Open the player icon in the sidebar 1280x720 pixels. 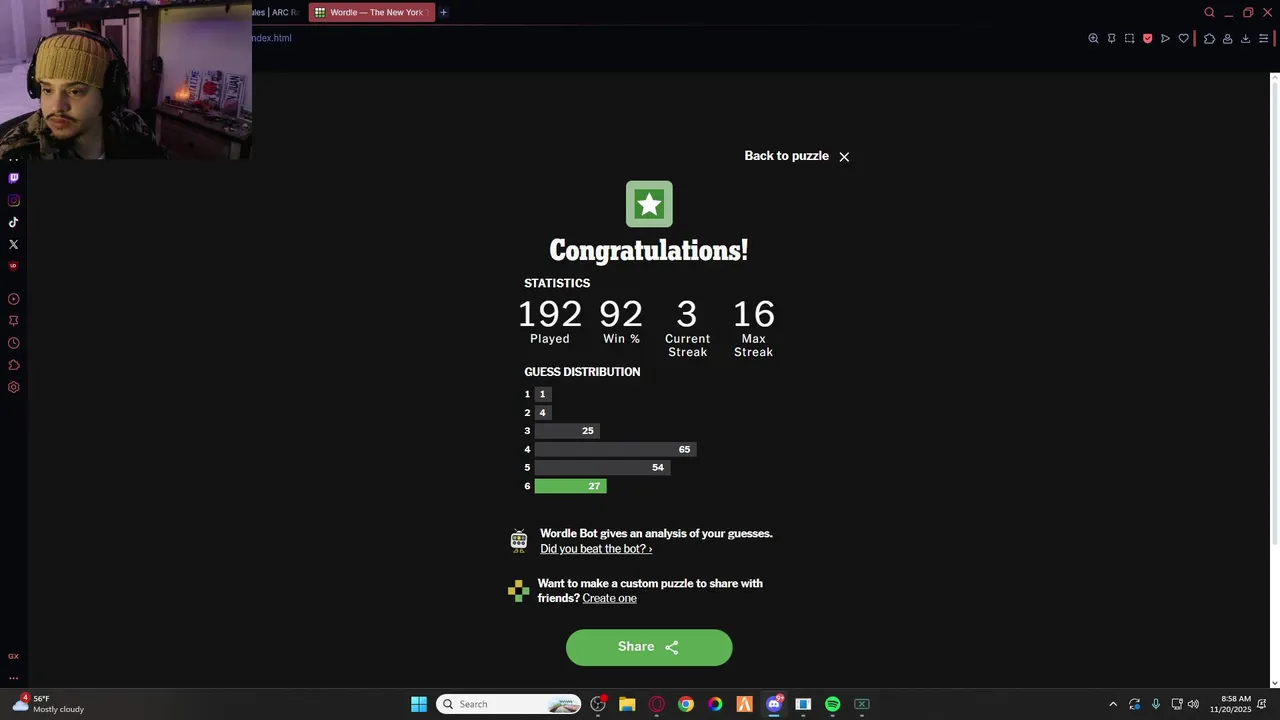pos(13,299)
